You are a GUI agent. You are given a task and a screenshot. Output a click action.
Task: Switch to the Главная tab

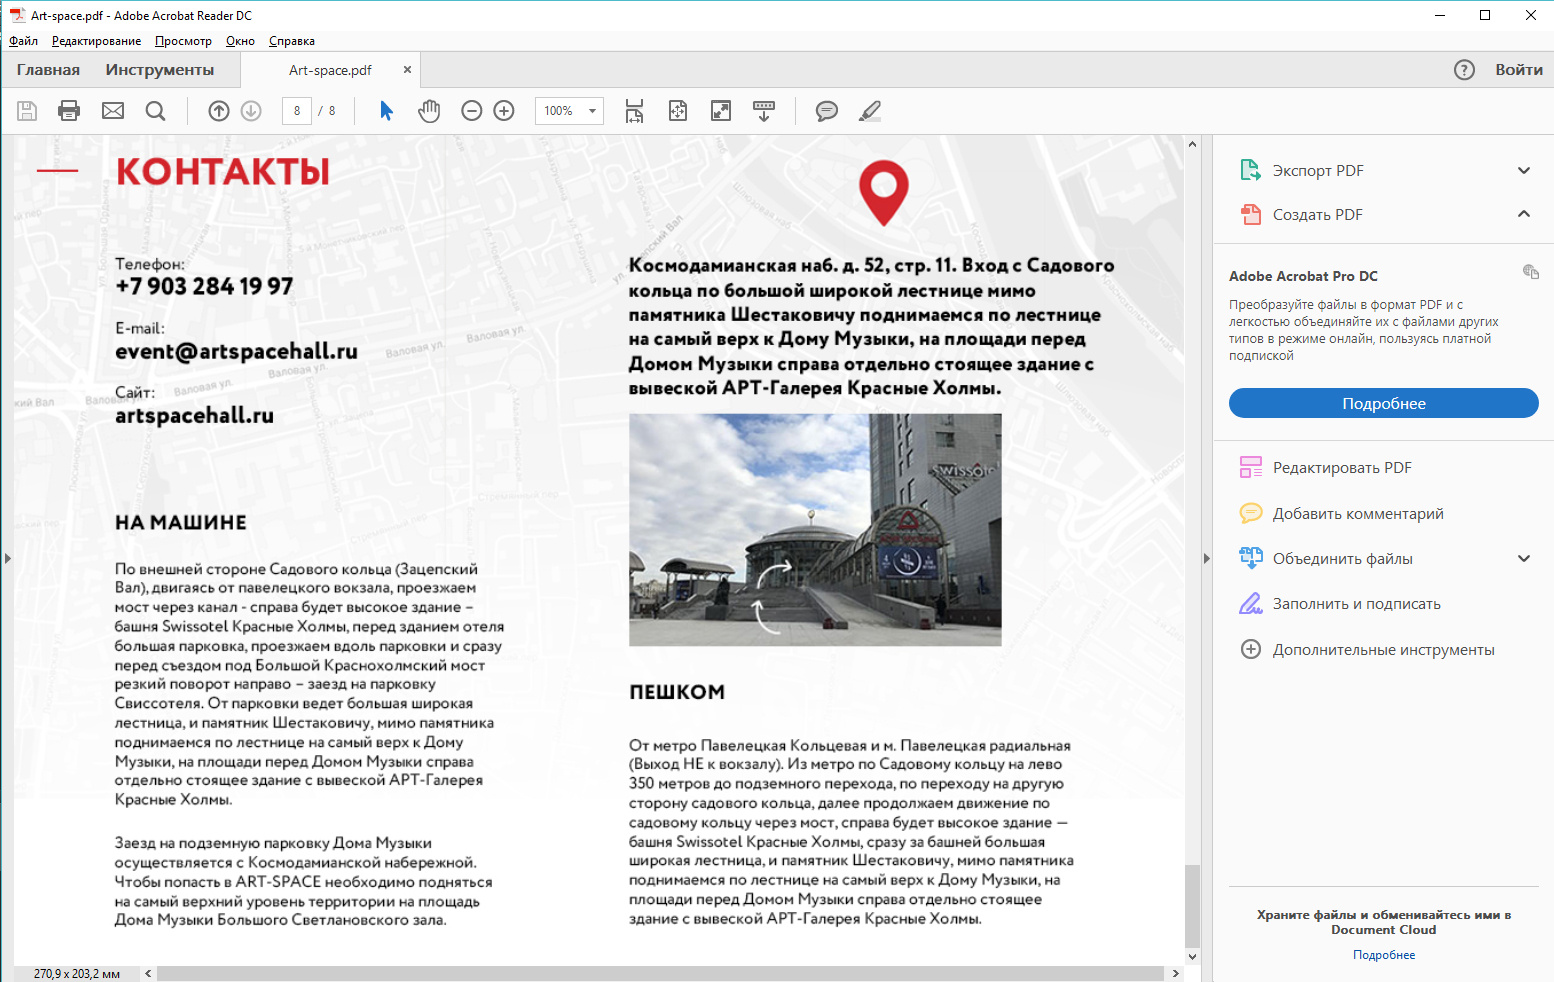[x=48, y=70]
